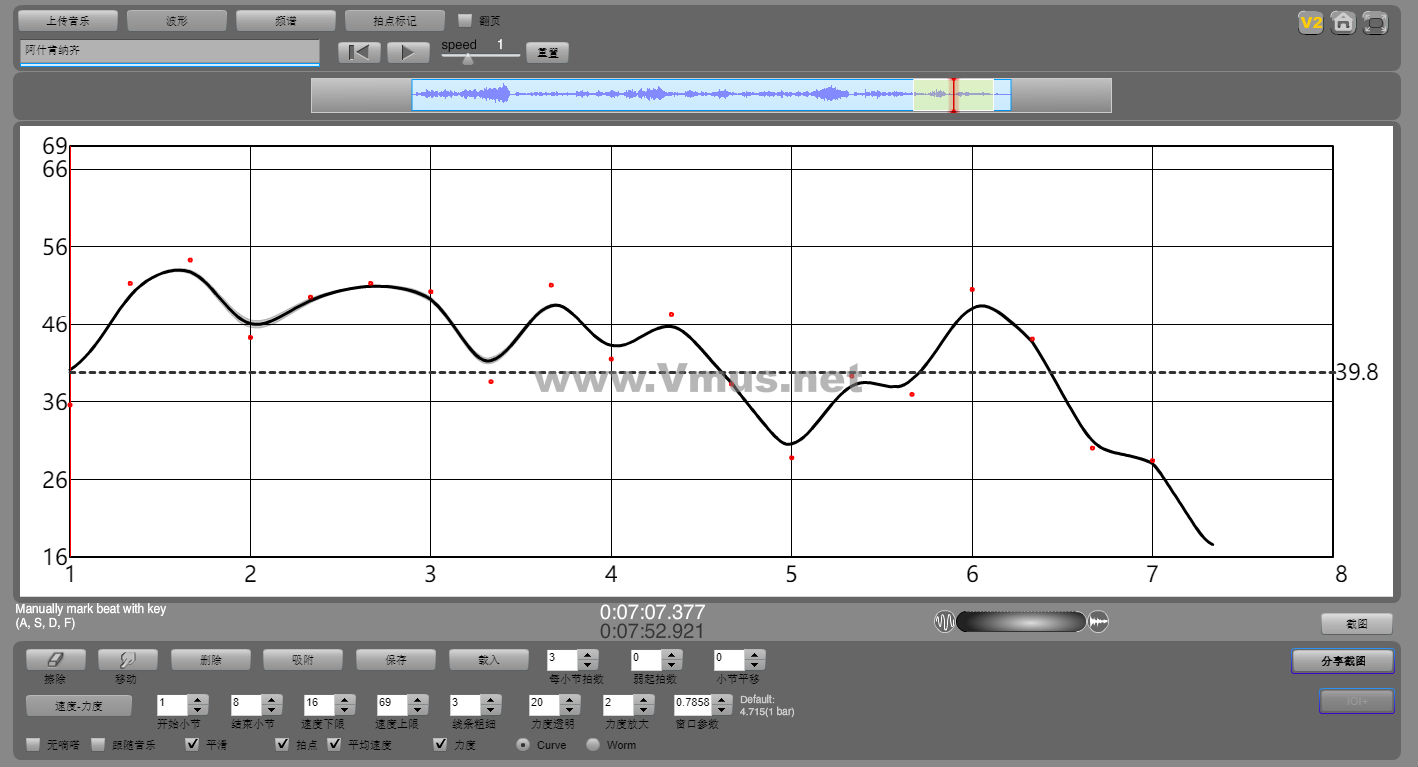
Task: Click the V2 version icon
Action: point(1310,22)
